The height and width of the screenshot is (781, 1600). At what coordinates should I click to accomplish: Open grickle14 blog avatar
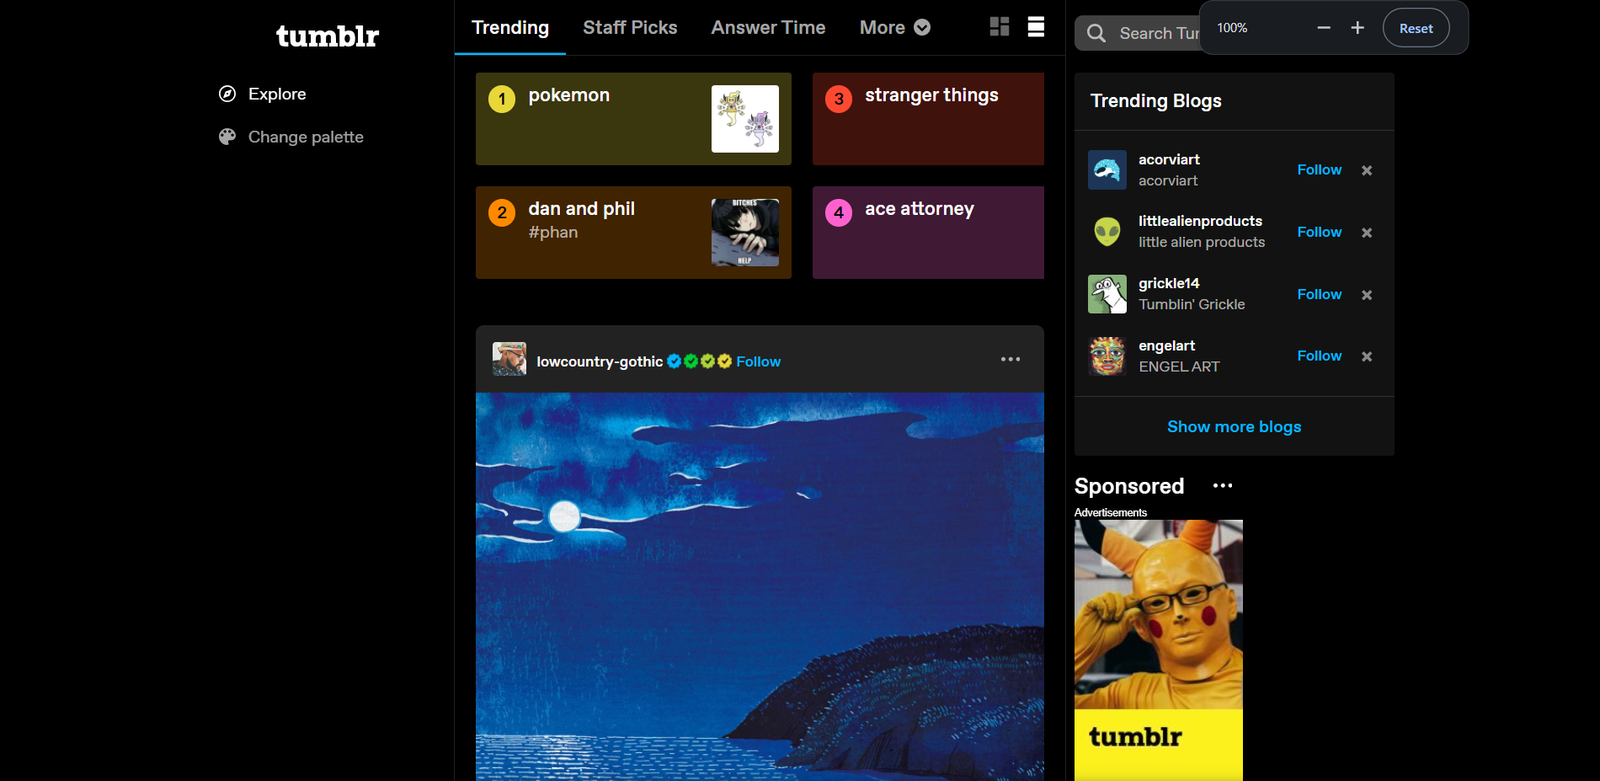click(x=1107, y=294)
